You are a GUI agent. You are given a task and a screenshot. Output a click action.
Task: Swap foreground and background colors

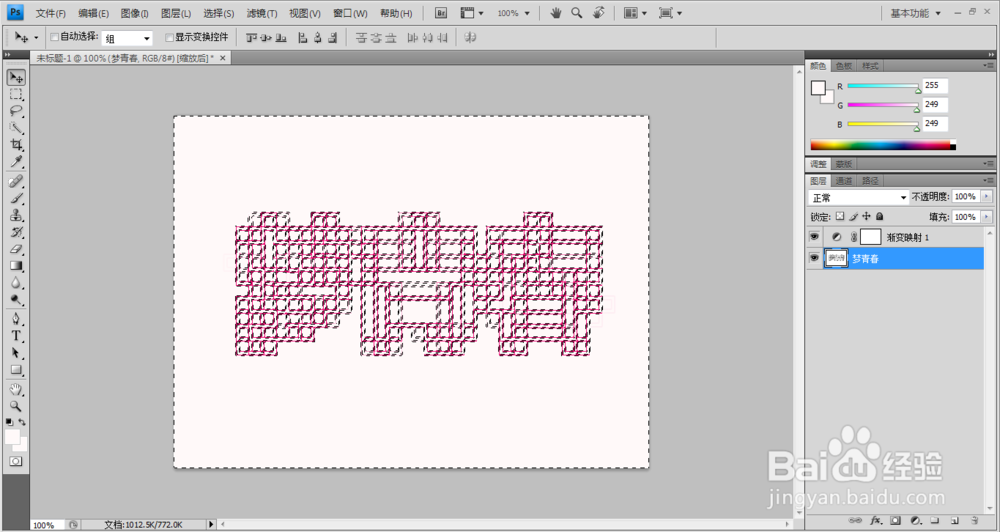[x=22, y=422]
